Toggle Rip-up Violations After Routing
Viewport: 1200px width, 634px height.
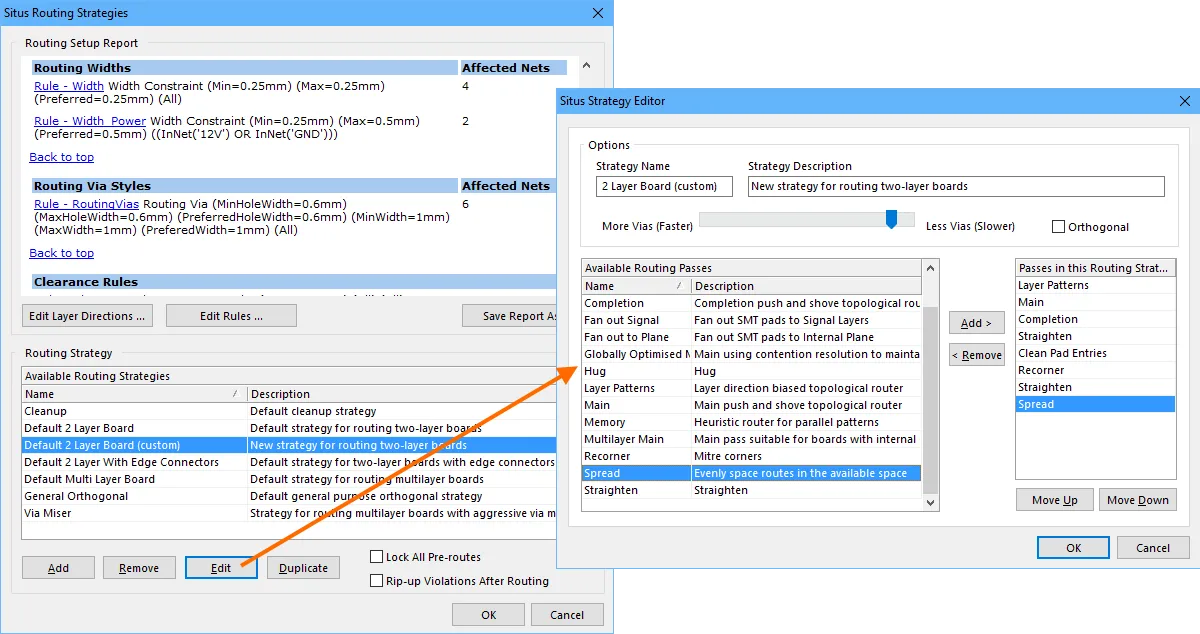(x=377, y=581)
